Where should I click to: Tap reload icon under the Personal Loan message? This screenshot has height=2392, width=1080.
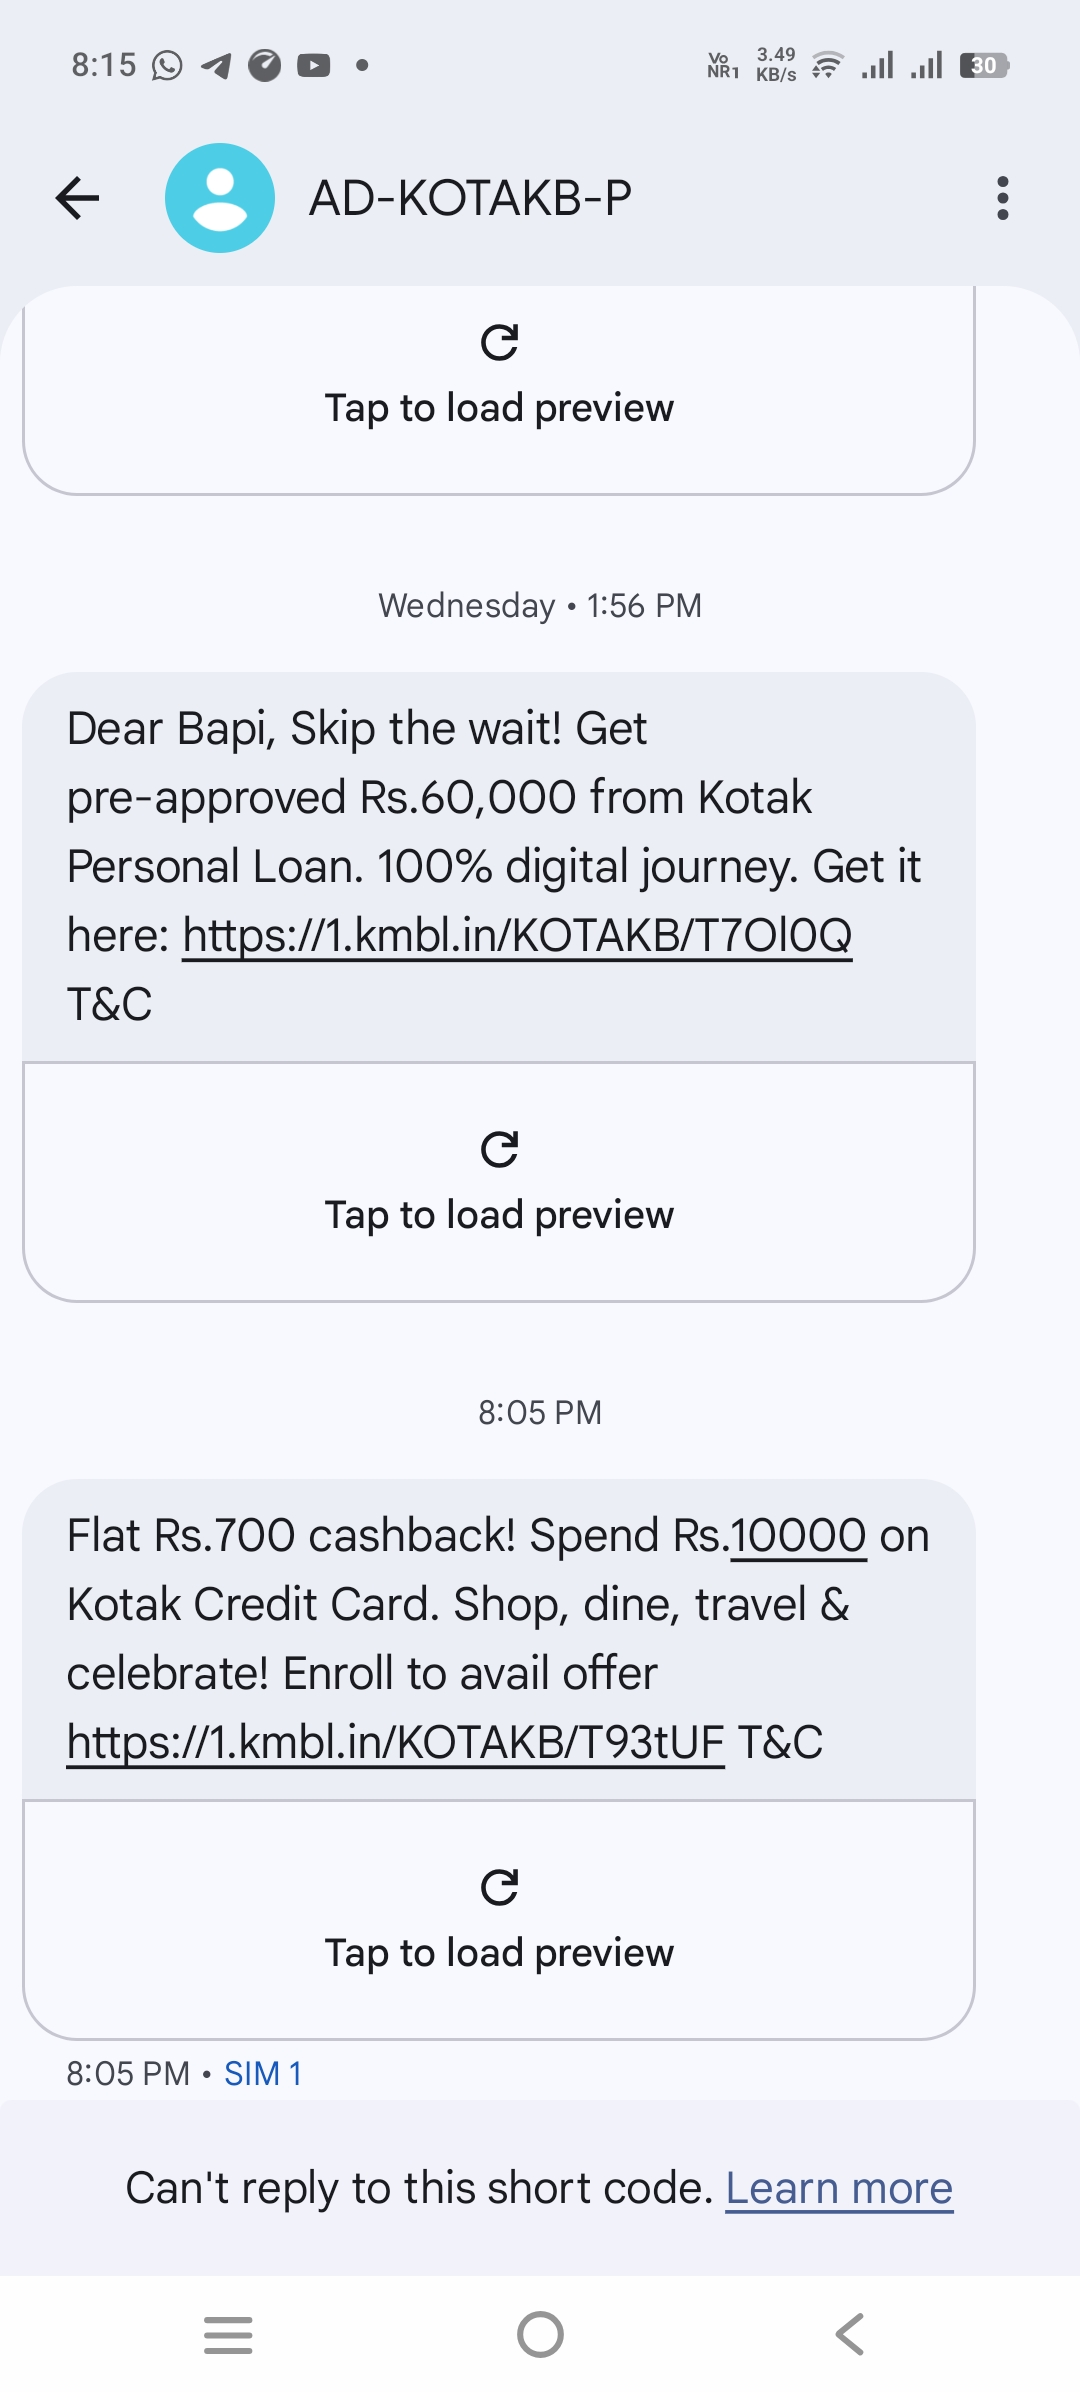tap(499, 1150)
